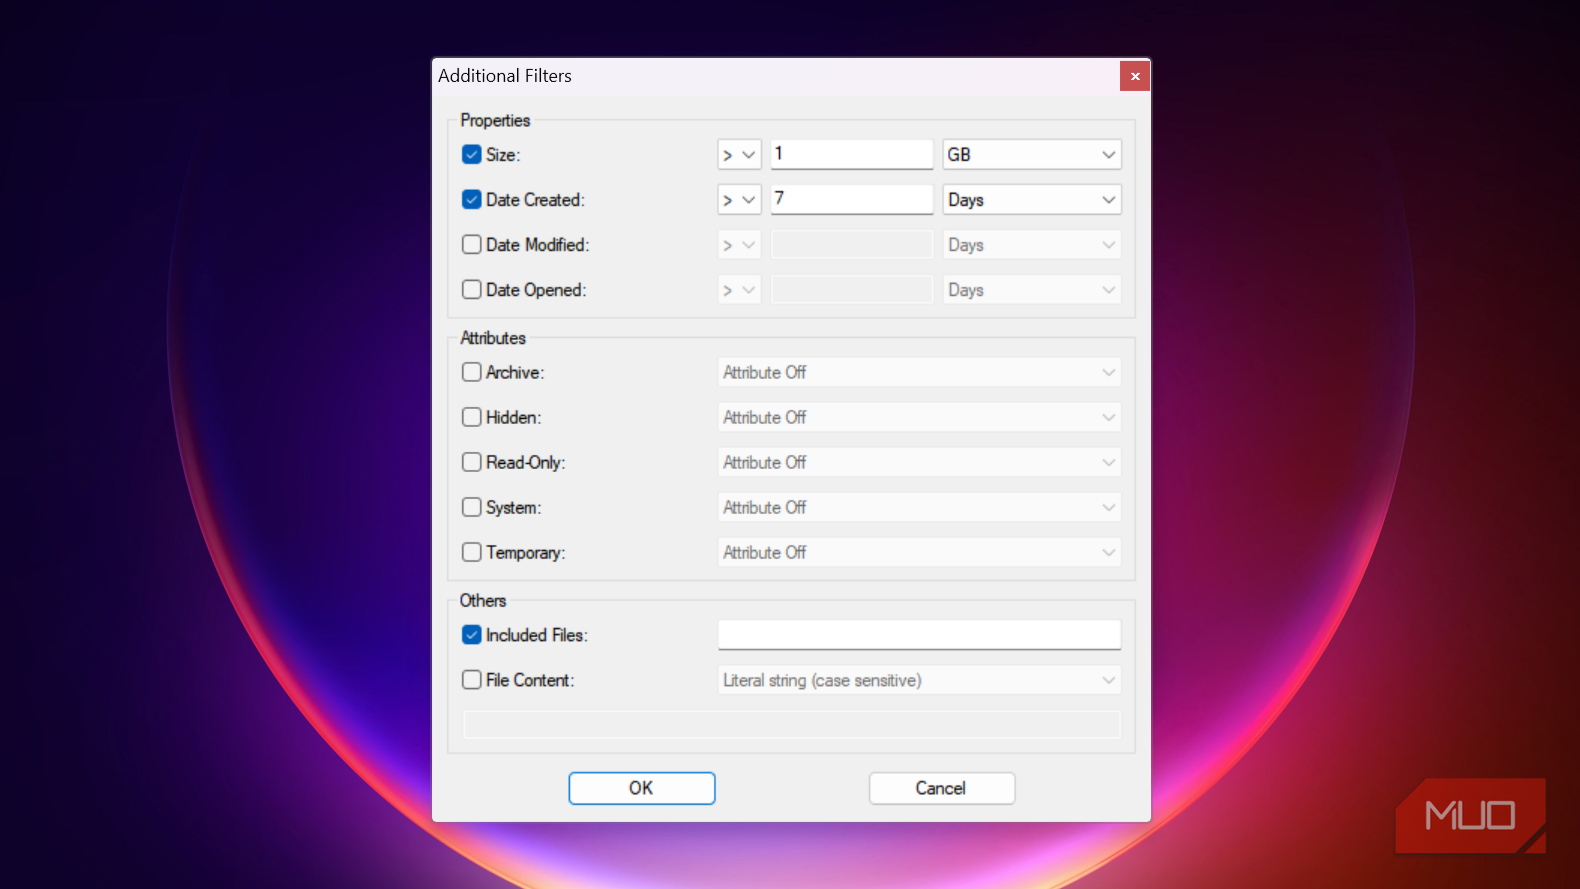Viewport: 1580px width, 889px height.
Task: Tick the Archive attribute checkbox
Action: point(472,372)
